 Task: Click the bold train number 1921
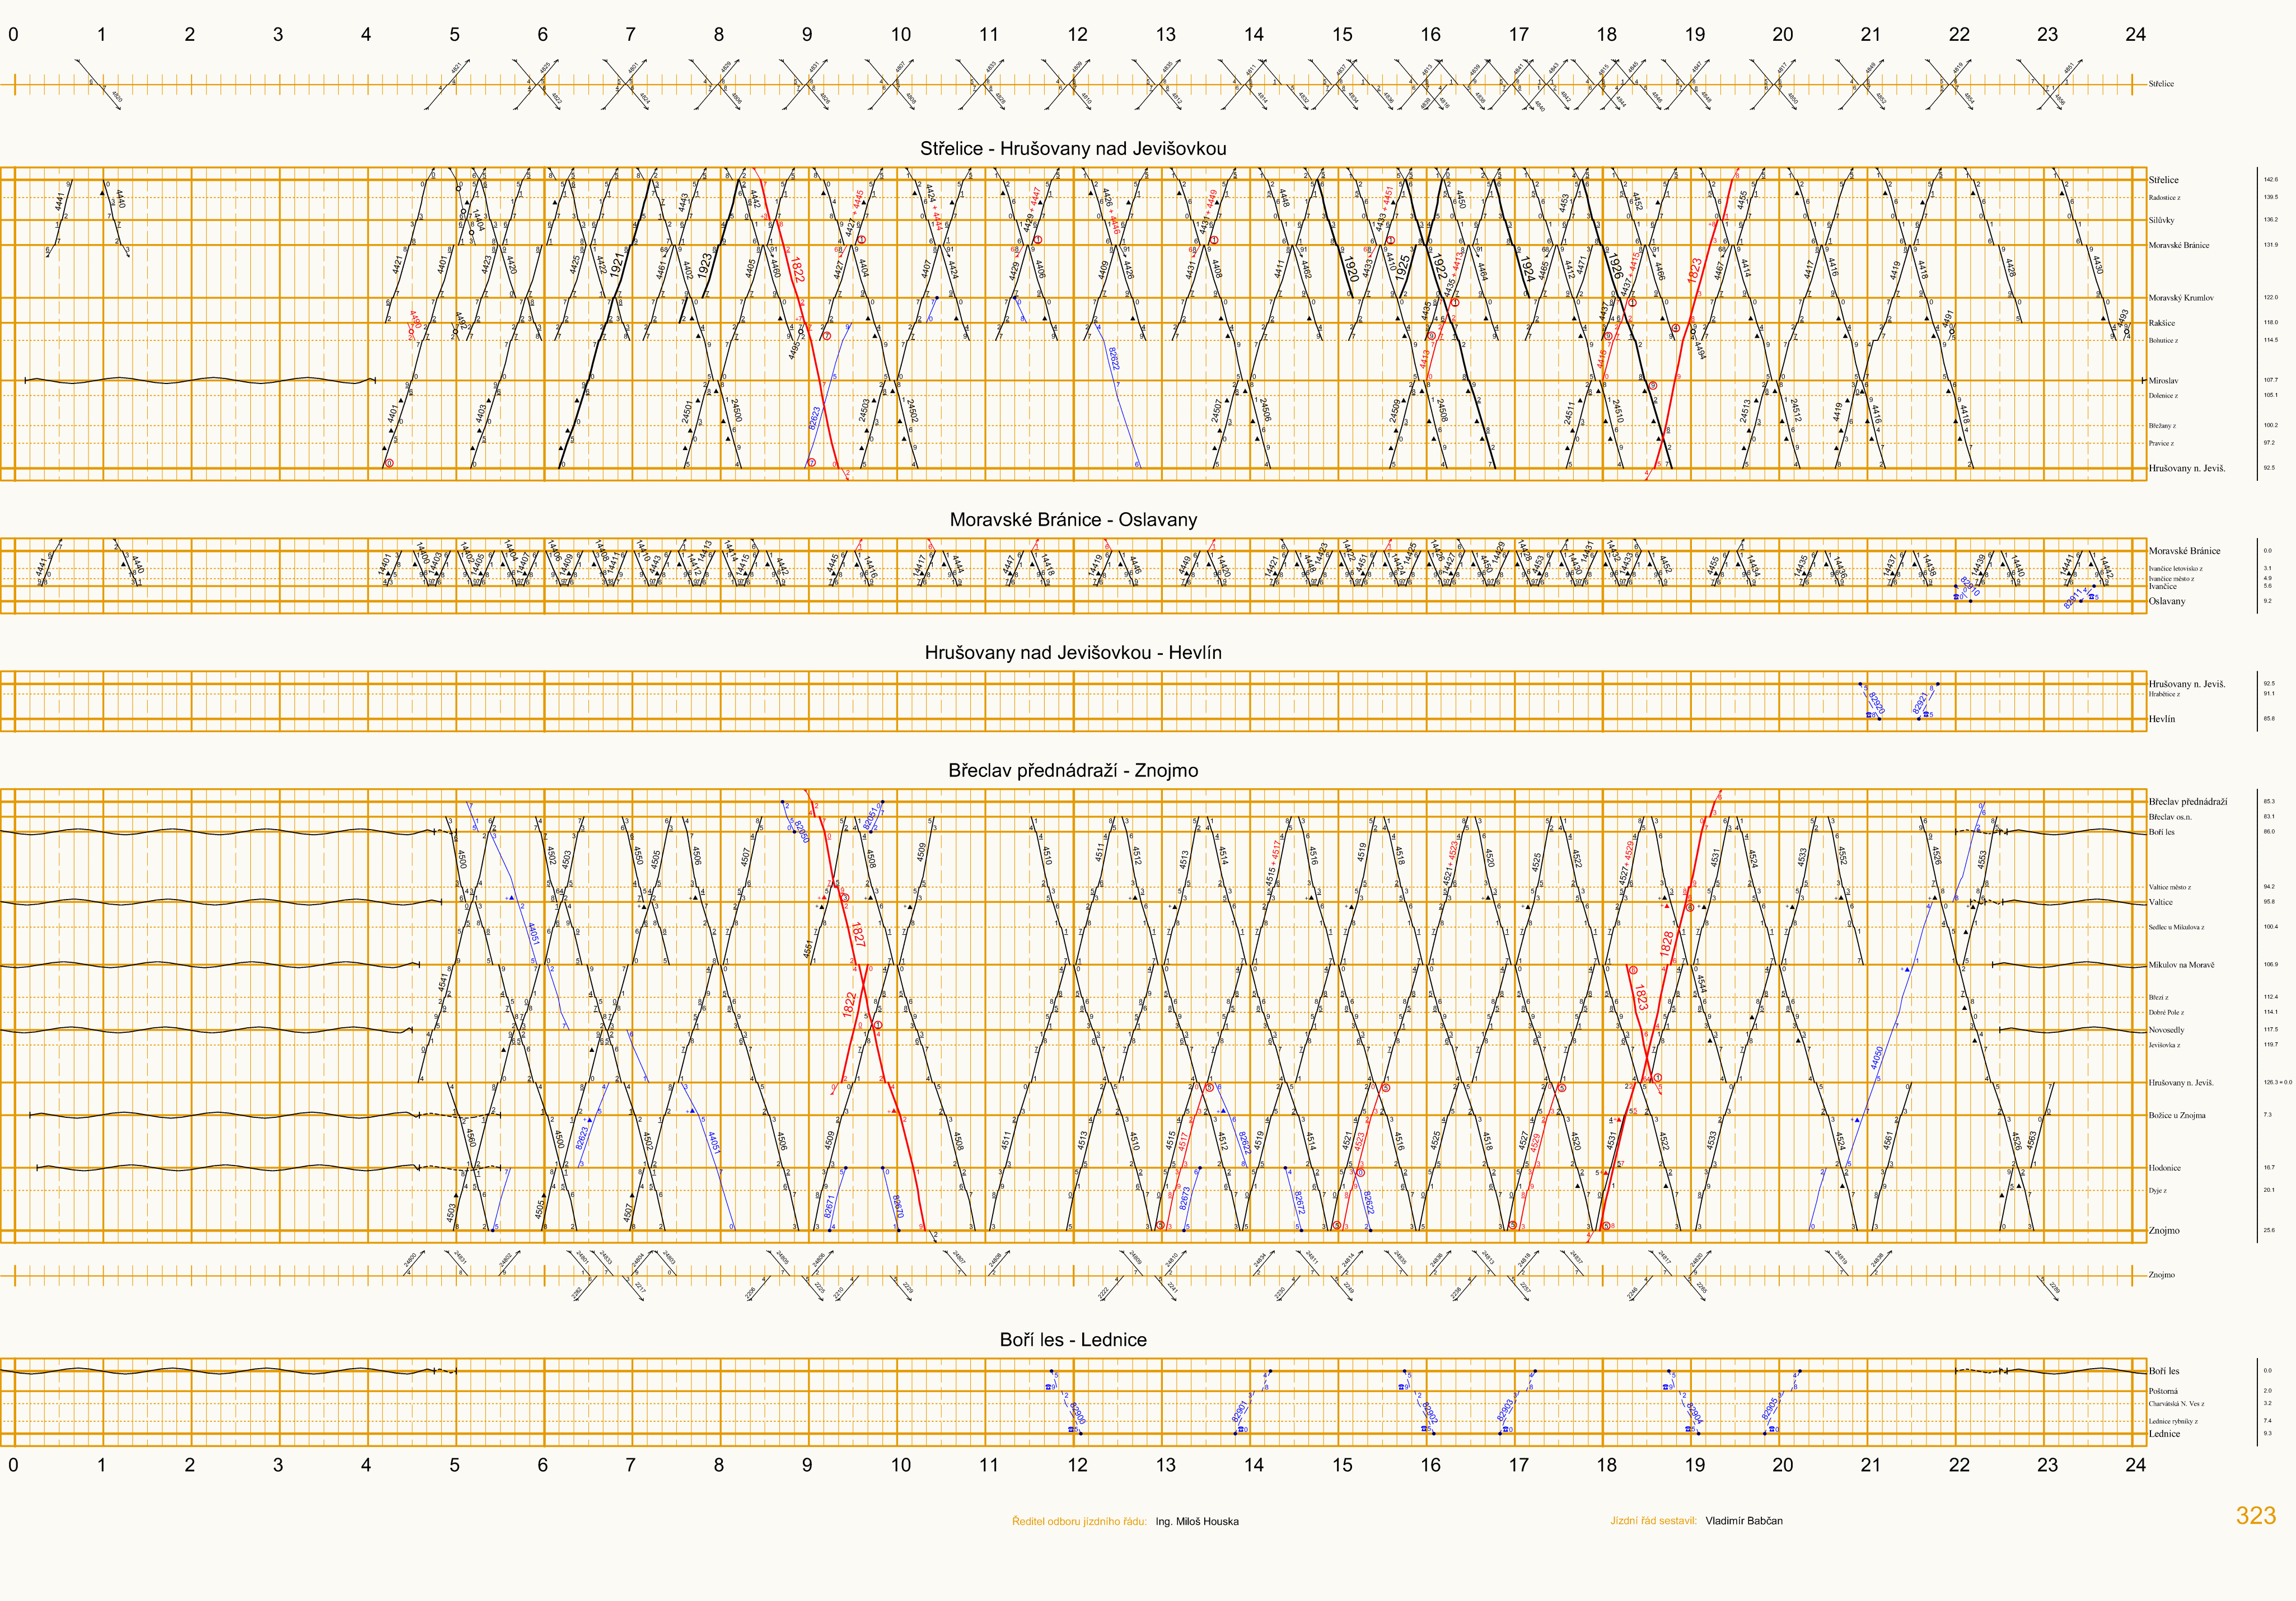(x=617, y=265)
